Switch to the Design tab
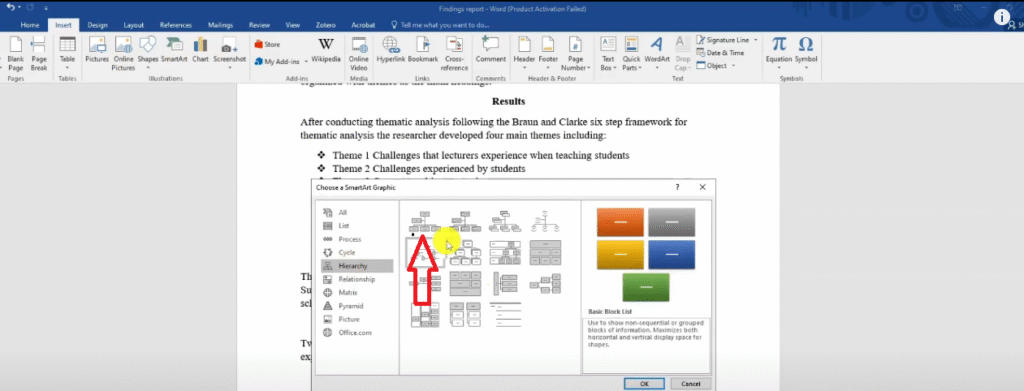Screen dimensions: 1024x391 coord(97,25)
